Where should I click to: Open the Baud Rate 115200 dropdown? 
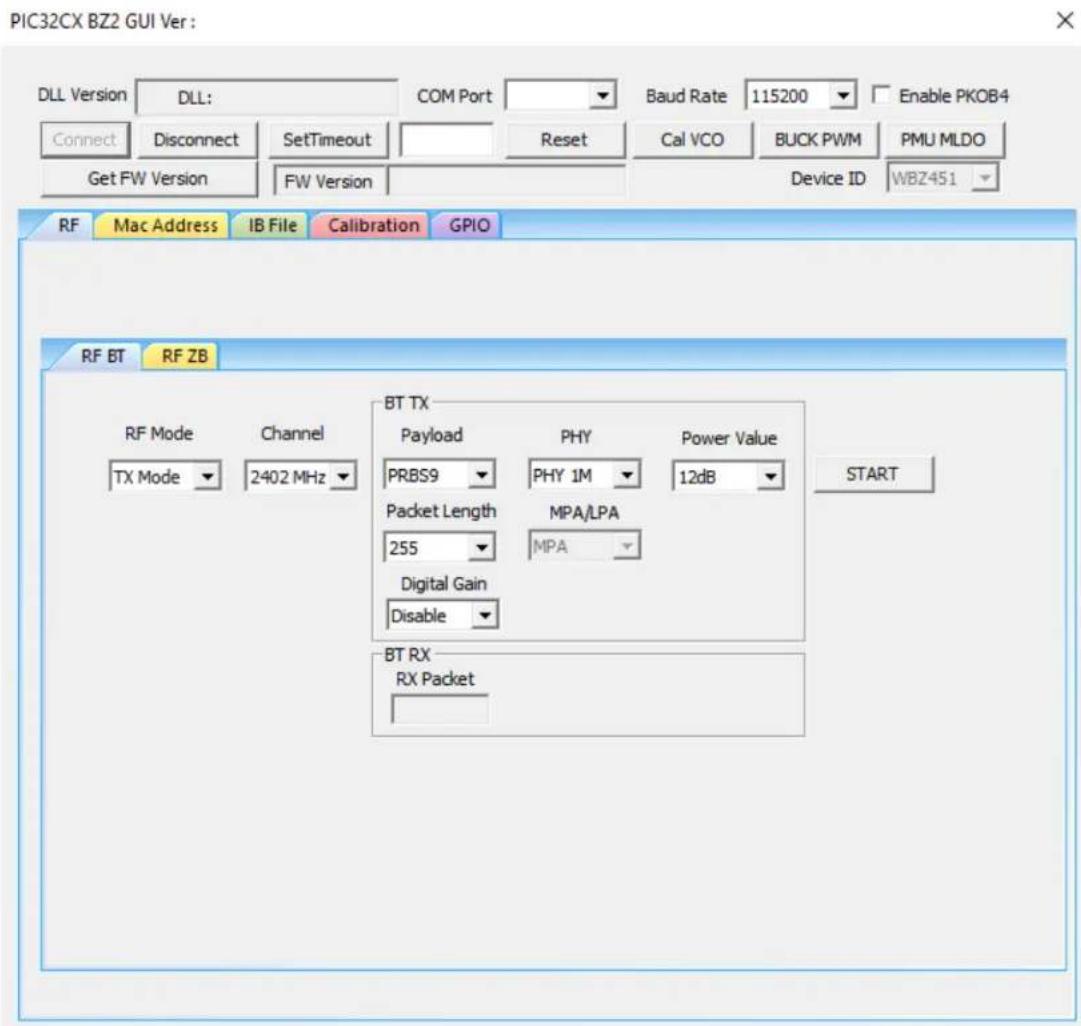(x=800, y=95)
